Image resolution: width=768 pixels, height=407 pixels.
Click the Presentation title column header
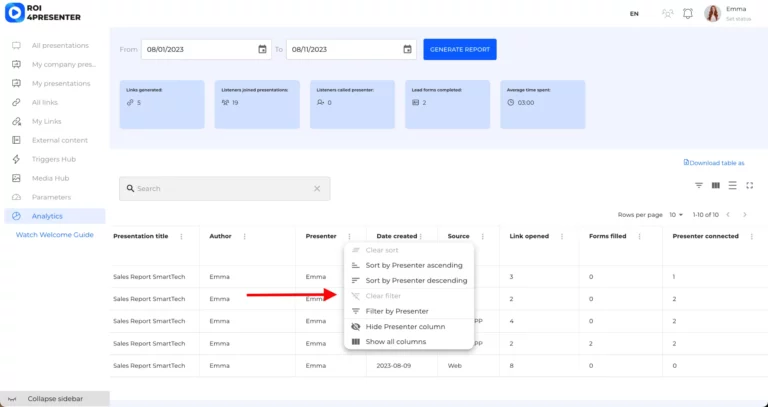(141, 236)
